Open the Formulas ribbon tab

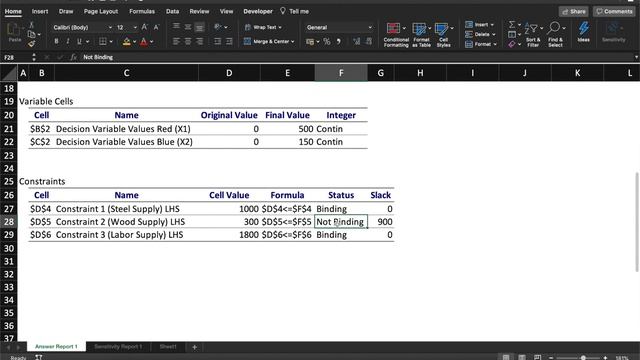pos(142,11)
